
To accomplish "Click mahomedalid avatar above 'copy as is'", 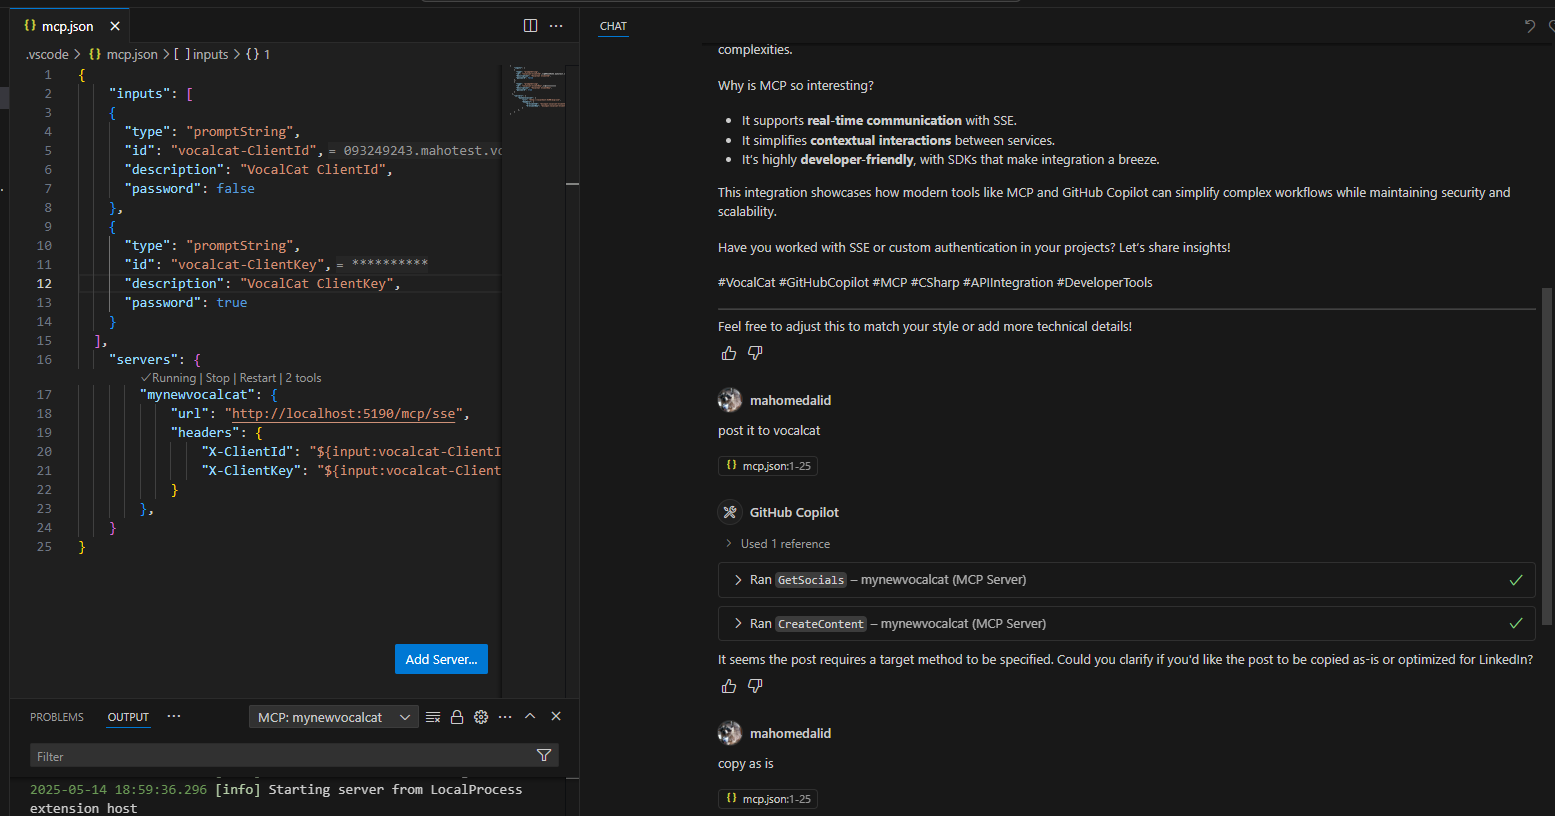I will pyautogui.click(x=730, y=733).
